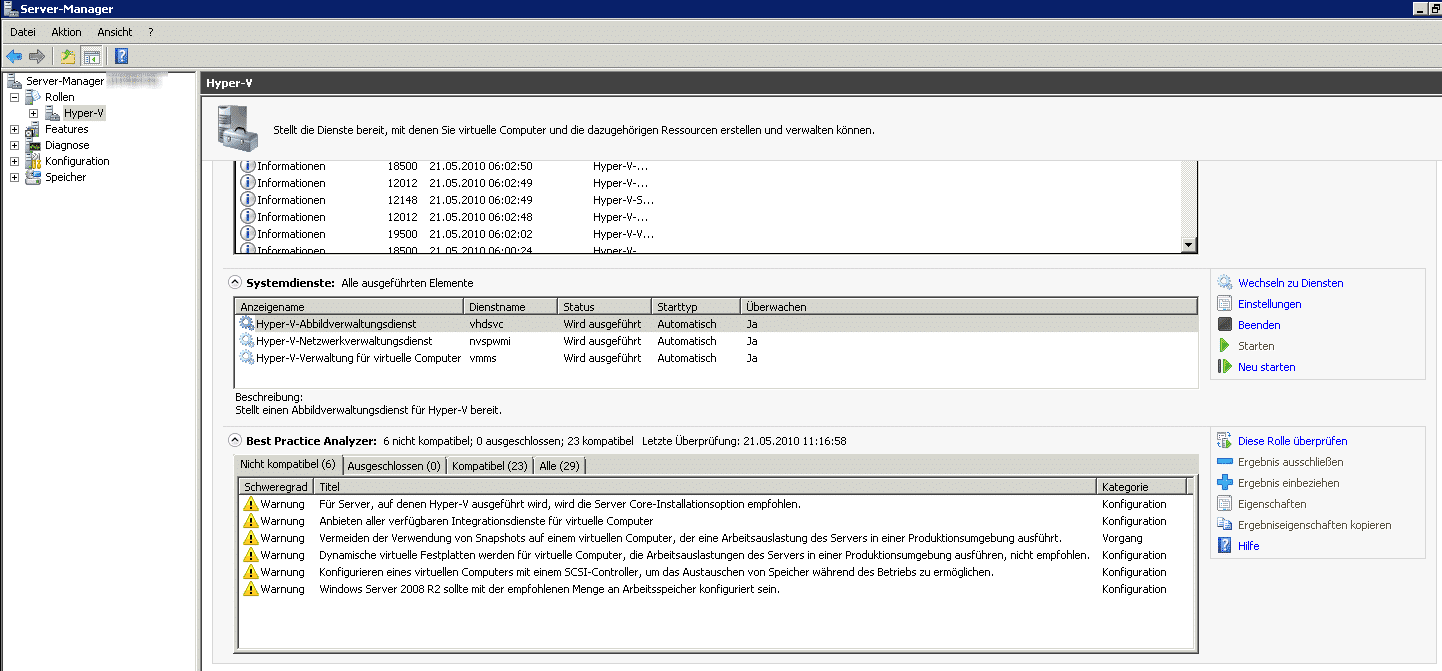The width and height of the screenshot is (1442, 671).
Task: Select Hyper-V-Abbildverwaltungsdienst service row
Action: coord(716,324)
